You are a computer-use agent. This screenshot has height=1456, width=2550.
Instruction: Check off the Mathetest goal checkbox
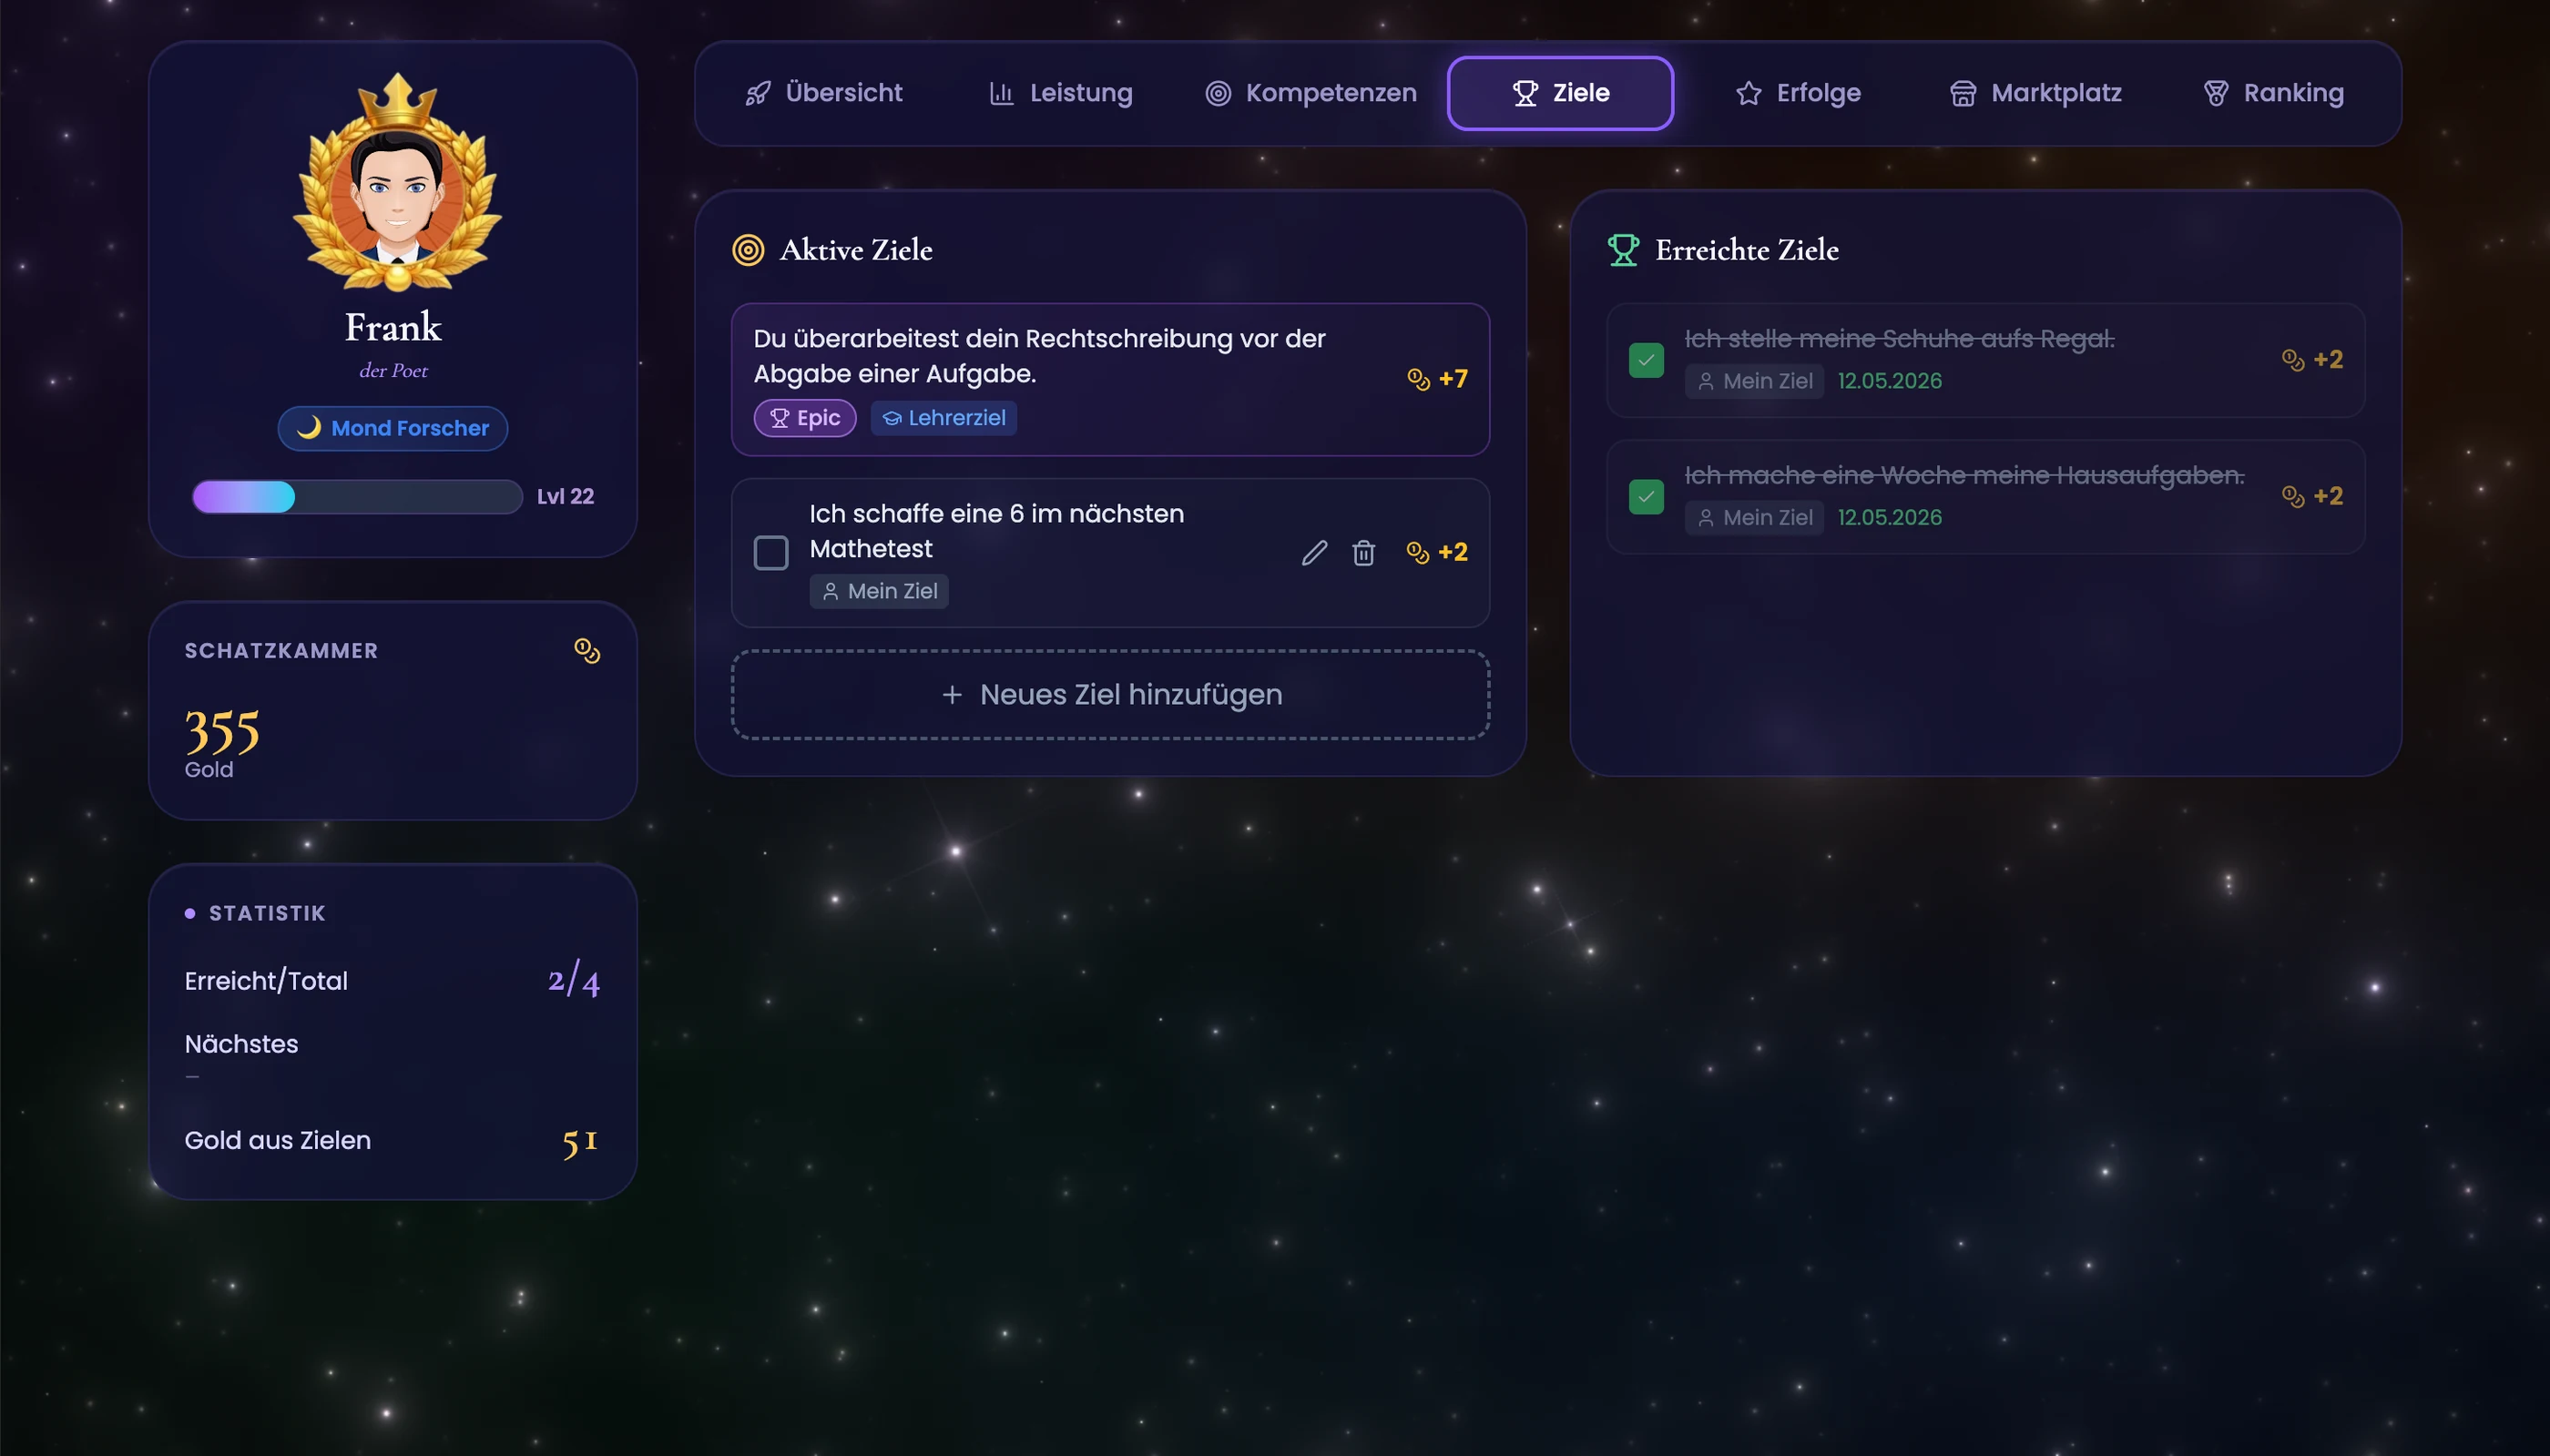(770, 552)
